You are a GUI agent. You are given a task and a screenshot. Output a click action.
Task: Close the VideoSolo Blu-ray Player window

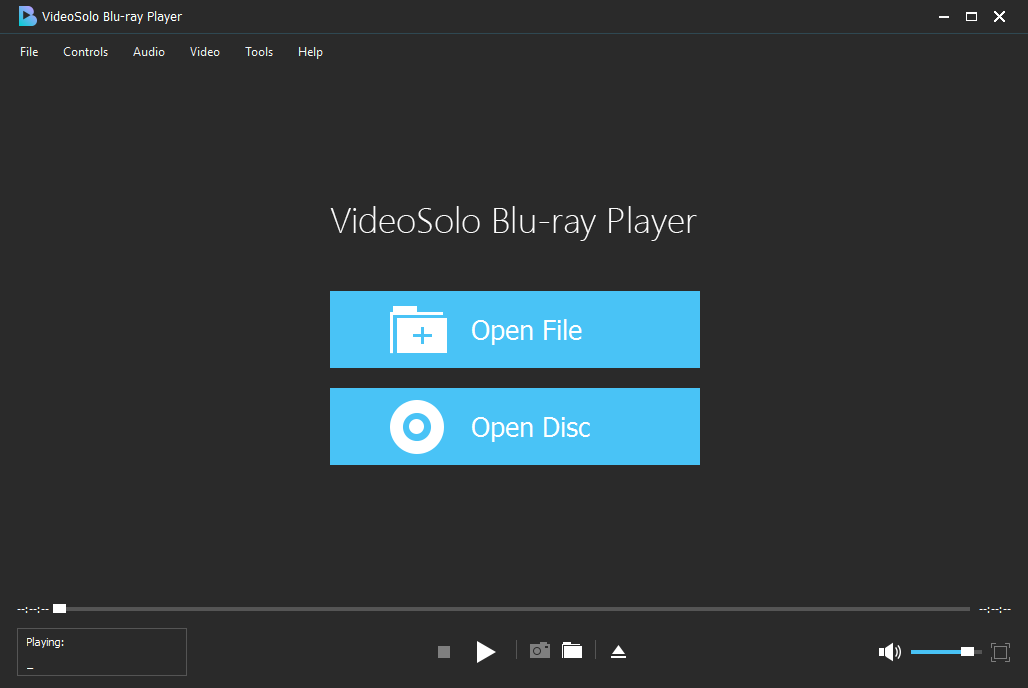pyautogui.click(x=999, y=16)
